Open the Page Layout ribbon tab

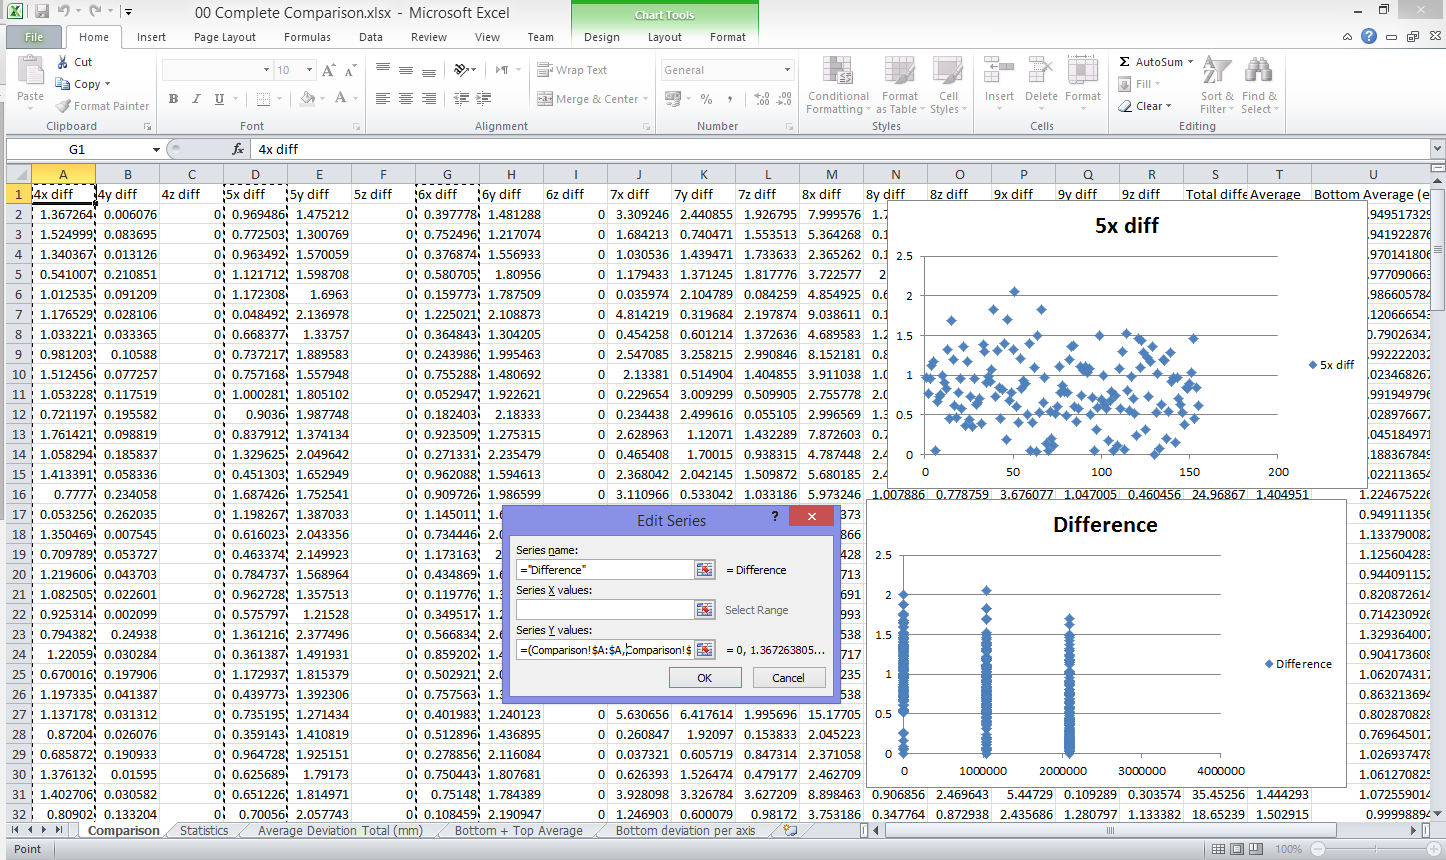[225, 37]
